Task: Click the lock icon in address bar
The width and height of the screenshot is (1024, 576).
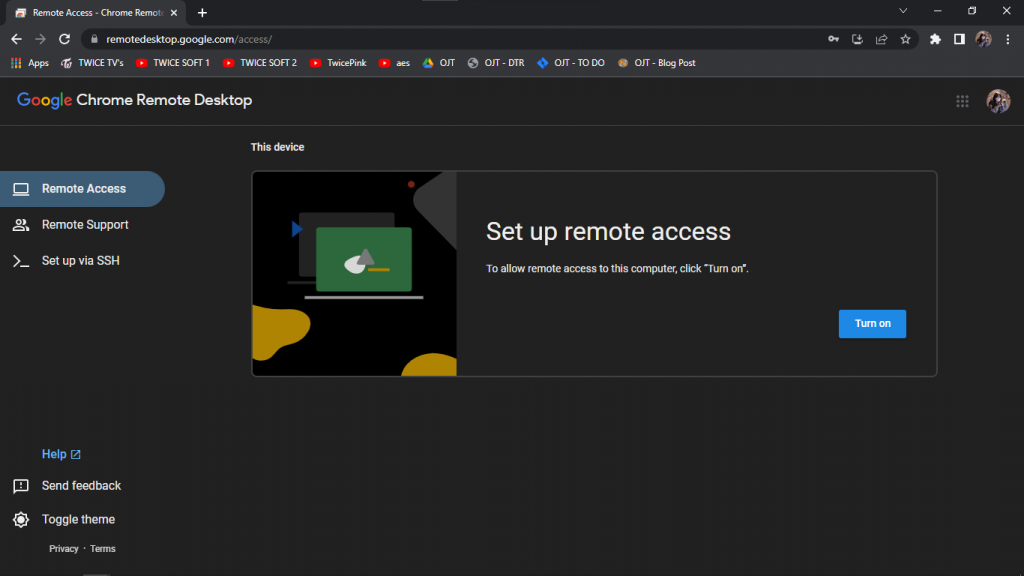Action: point(94,39)
